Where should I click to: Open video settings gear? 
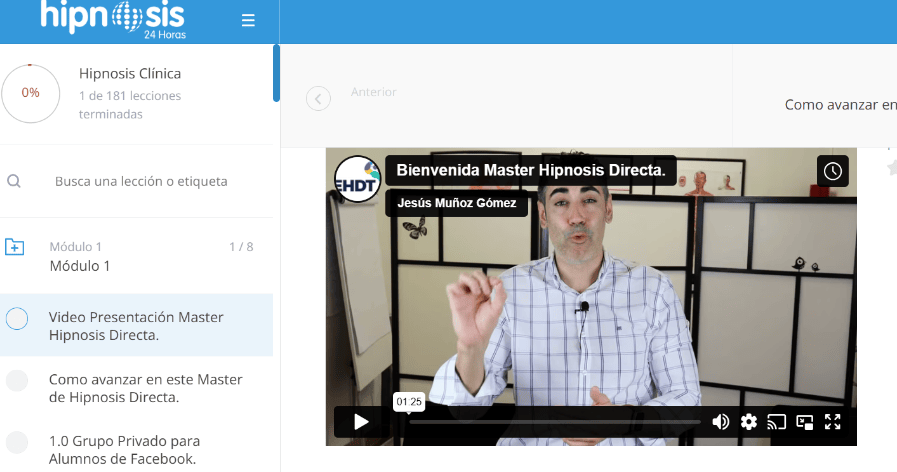pyautogui.click(x=749, y=422)
